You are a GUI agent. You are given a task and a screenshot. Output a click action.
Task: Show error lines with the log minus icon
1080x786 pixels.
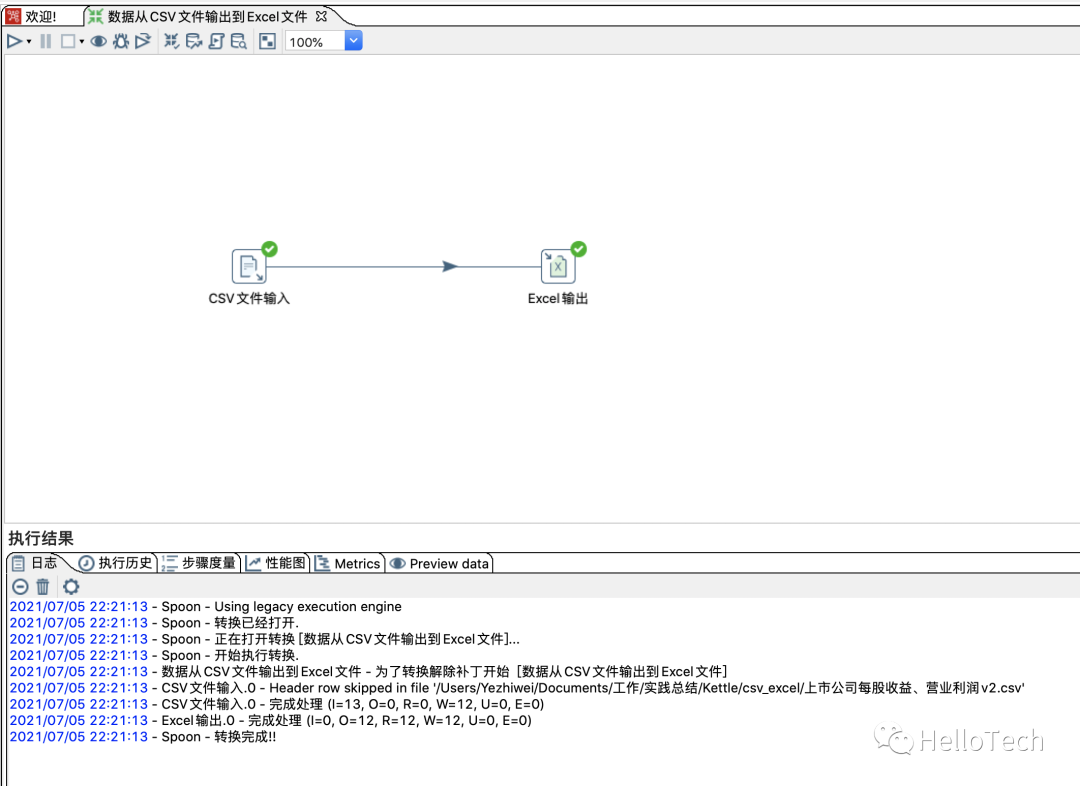pyautogui.click(x=21, y=587)
